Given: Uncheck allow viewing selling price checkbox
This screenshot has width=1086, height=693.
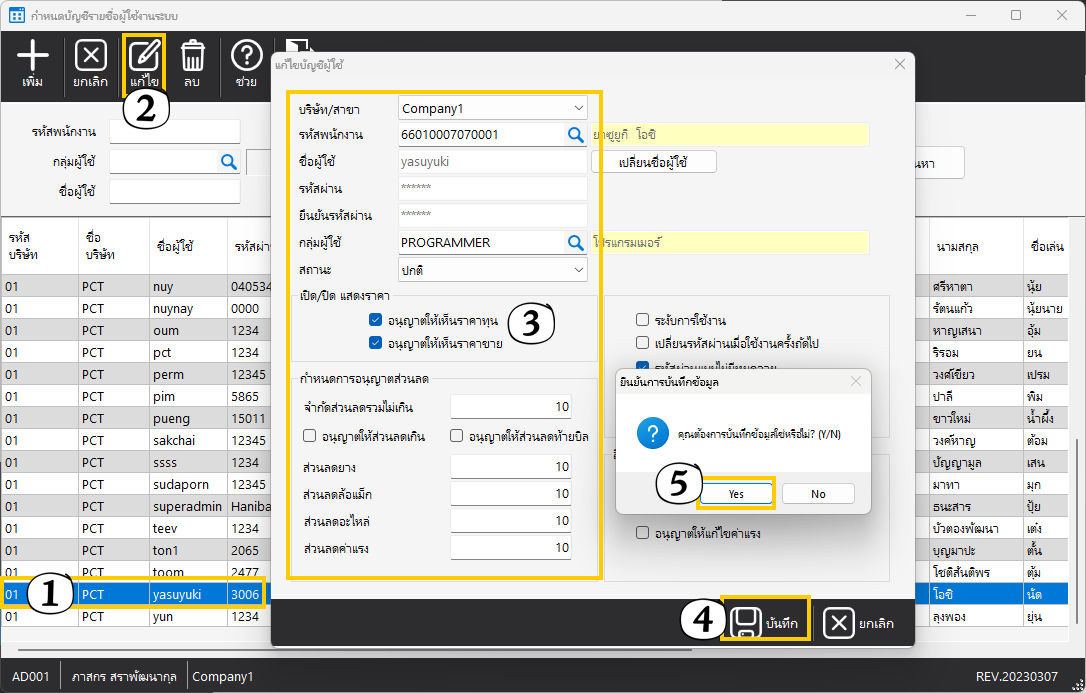Looking at the screenshot, I should [375, 344].
